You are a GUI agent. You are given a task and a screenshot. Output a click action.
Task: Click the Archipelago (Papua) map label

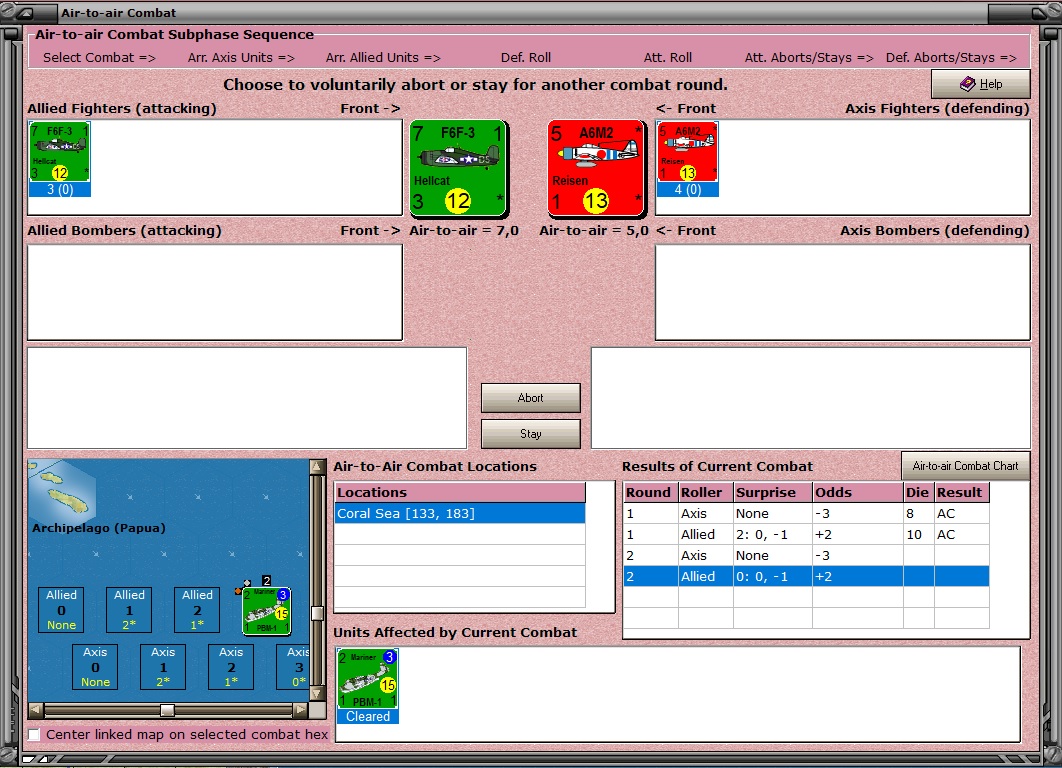(x=99, y=528)
